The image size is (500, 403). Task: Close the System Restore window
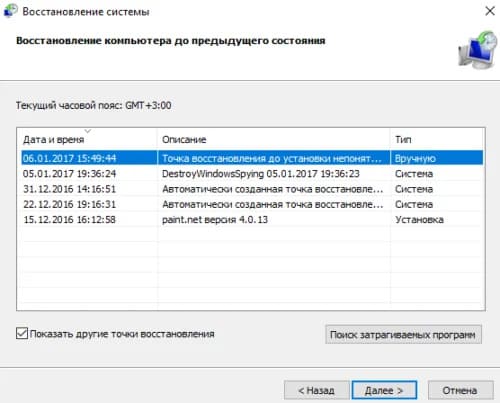click(x=490, y=11)
